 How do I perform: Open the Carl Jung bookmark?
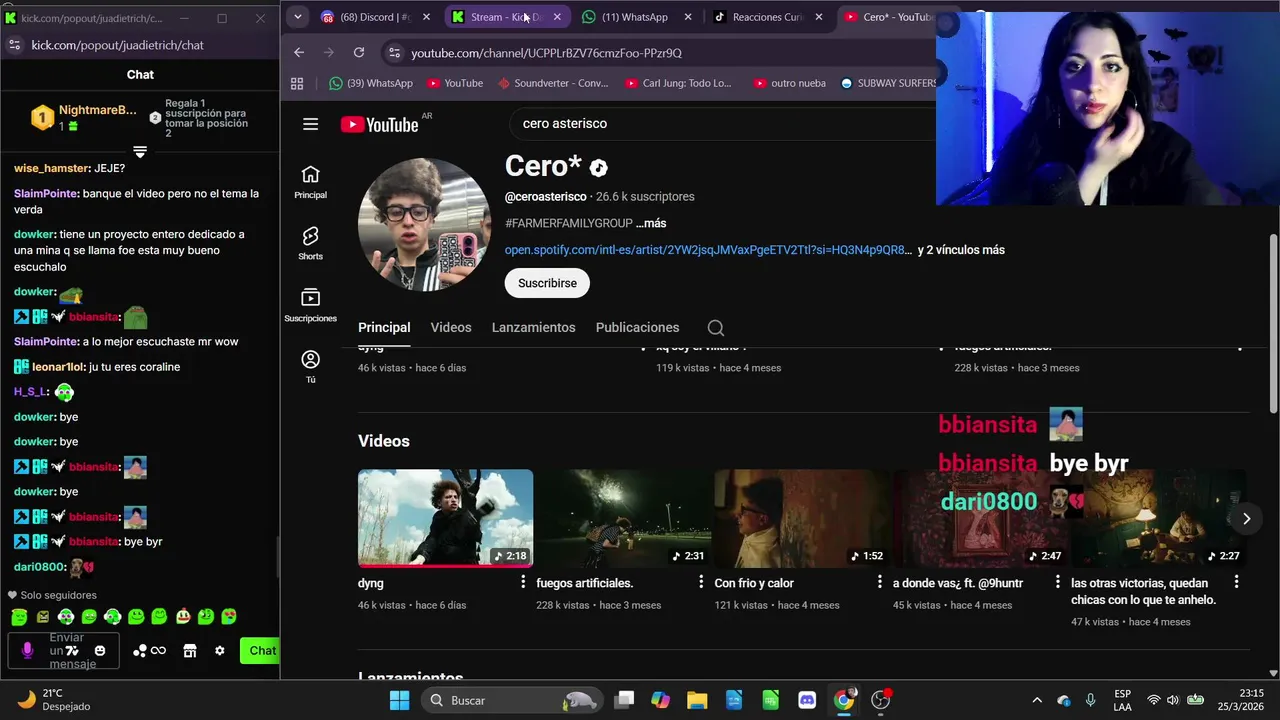(x=679, y=83)
